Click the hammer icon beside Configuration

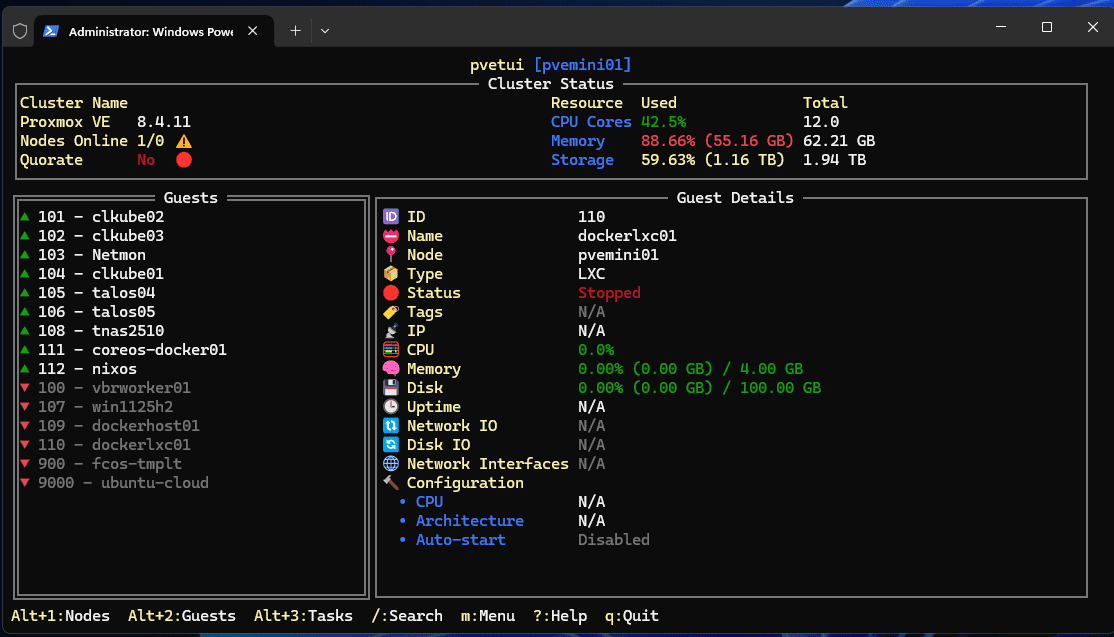[x=391, y=483]
